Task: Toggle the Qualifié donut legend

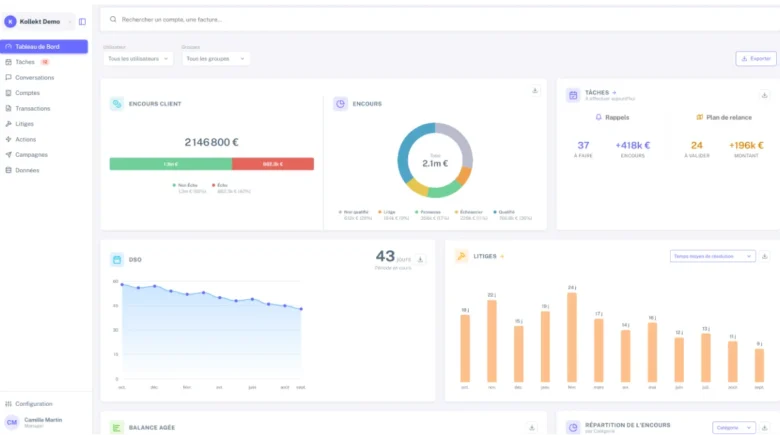Action: 512,215
